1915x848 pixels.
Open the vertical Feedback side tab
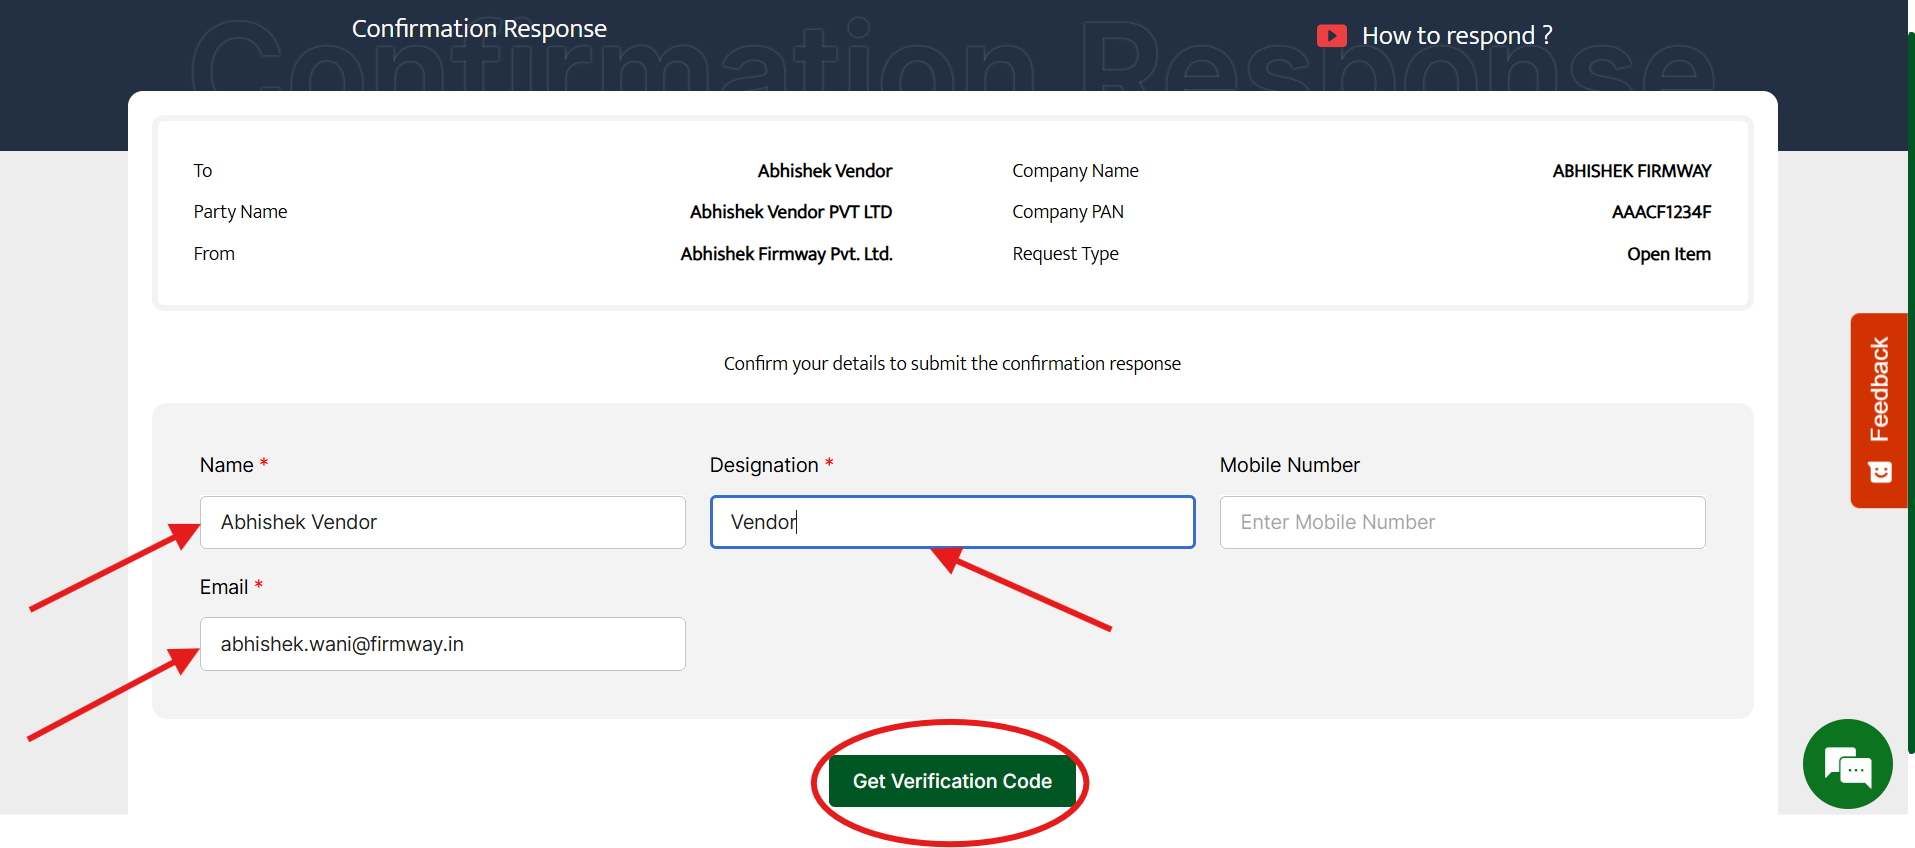(x=1879, y=390)
